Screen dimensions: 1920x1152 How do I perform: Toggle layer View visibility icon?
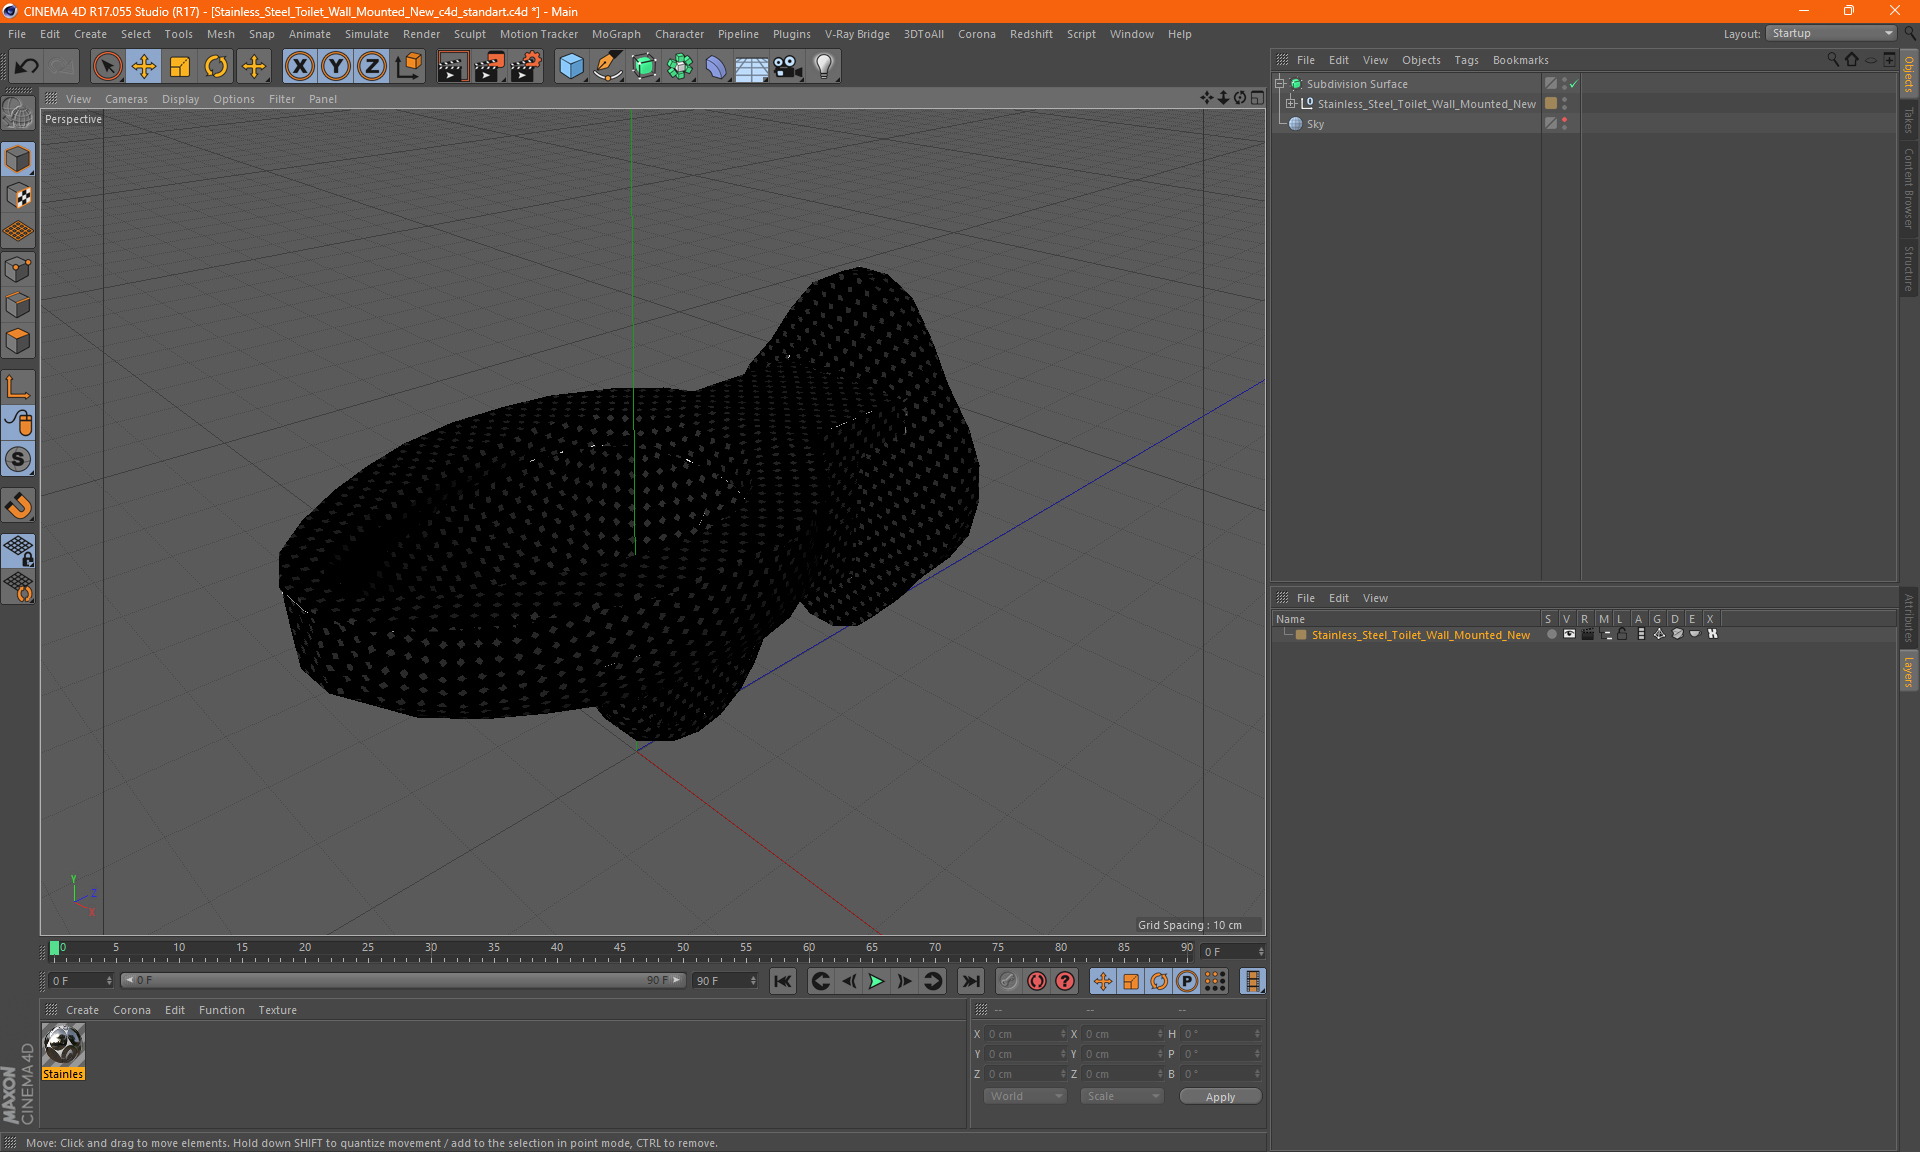[x=1569, y=634]
